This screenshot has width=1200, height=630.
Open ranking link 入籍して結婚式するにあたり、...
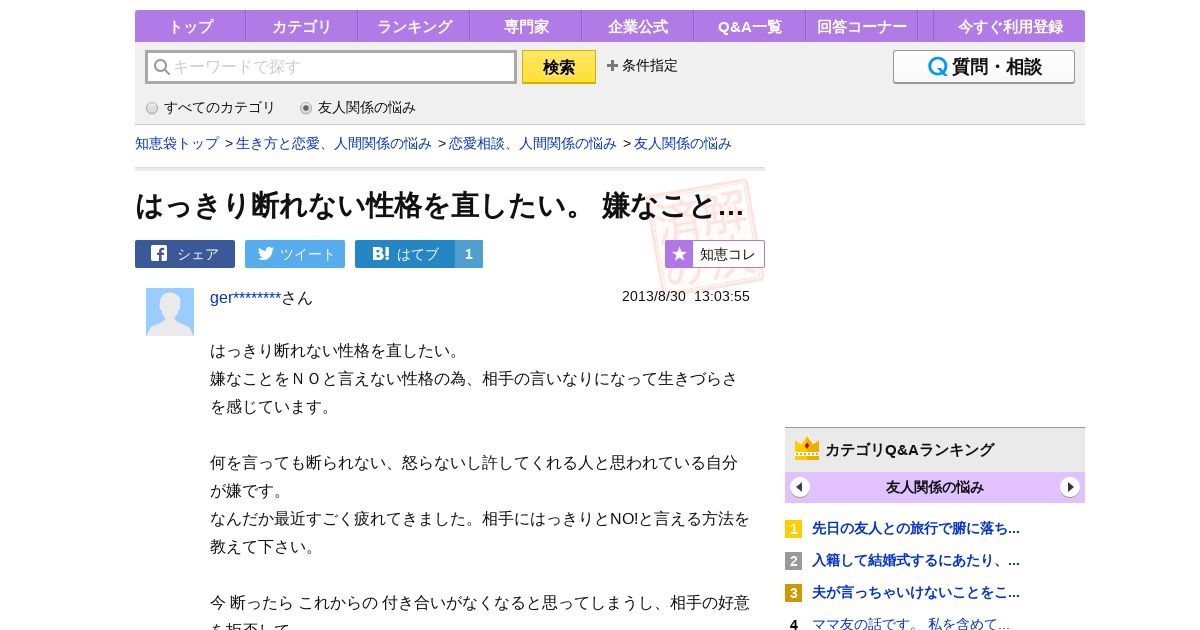click(916, 560)
